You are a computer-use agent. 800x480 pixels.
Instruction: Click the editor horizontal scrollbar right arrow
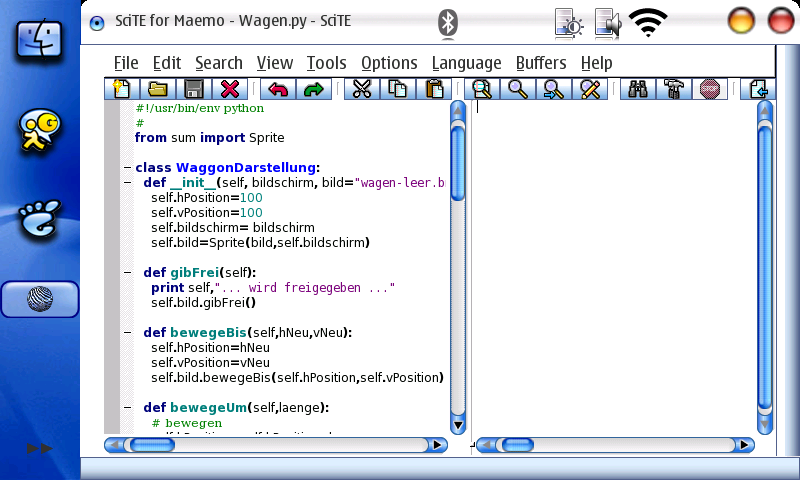(438, 445)
